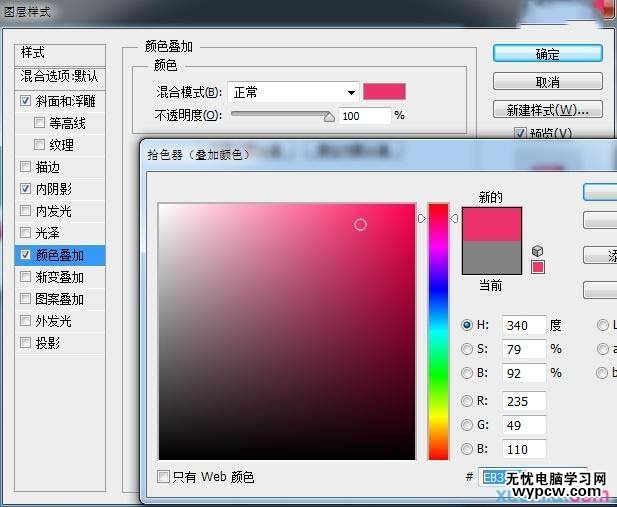Click overlay color swatch next to blend mode
617x507 pixels.
[x=384, y=91]
